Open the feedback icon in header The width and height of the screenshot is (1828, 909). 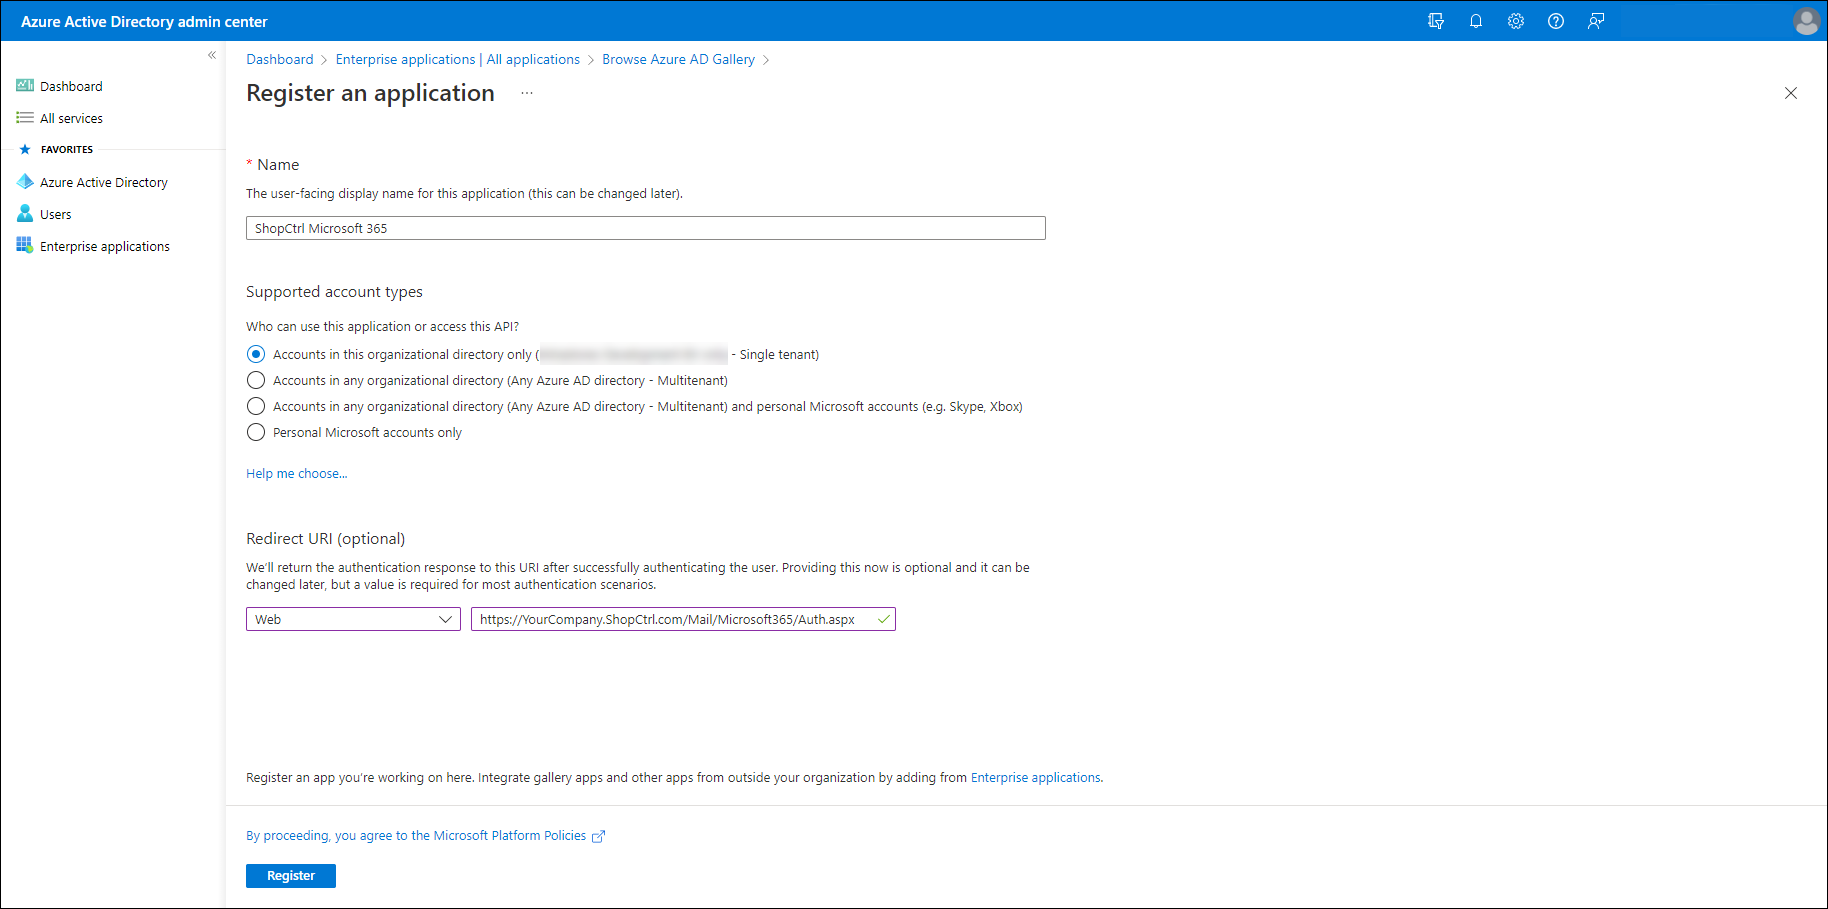point(1596,21)
